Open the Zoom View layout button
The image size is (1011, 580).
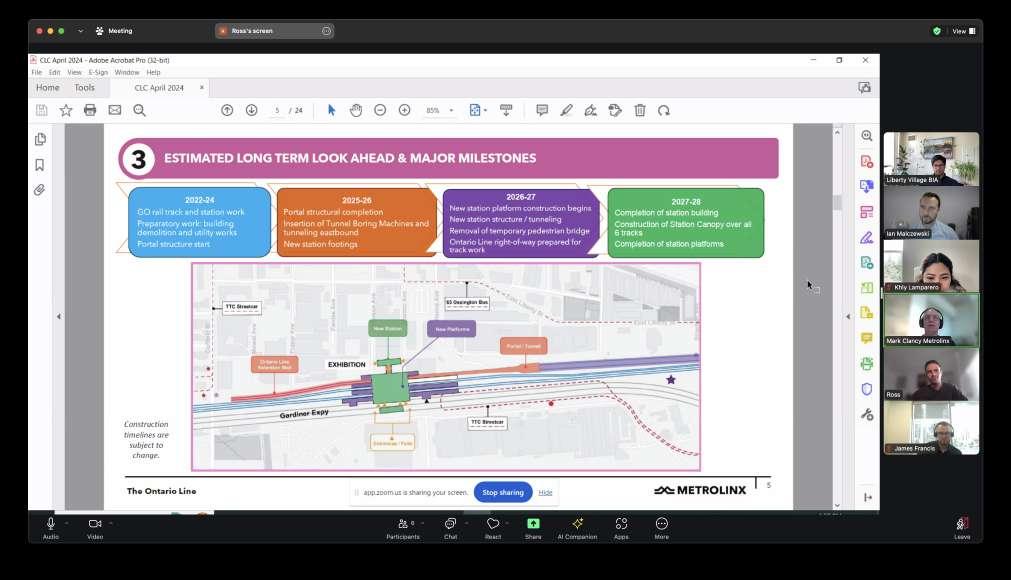[964, 31]
